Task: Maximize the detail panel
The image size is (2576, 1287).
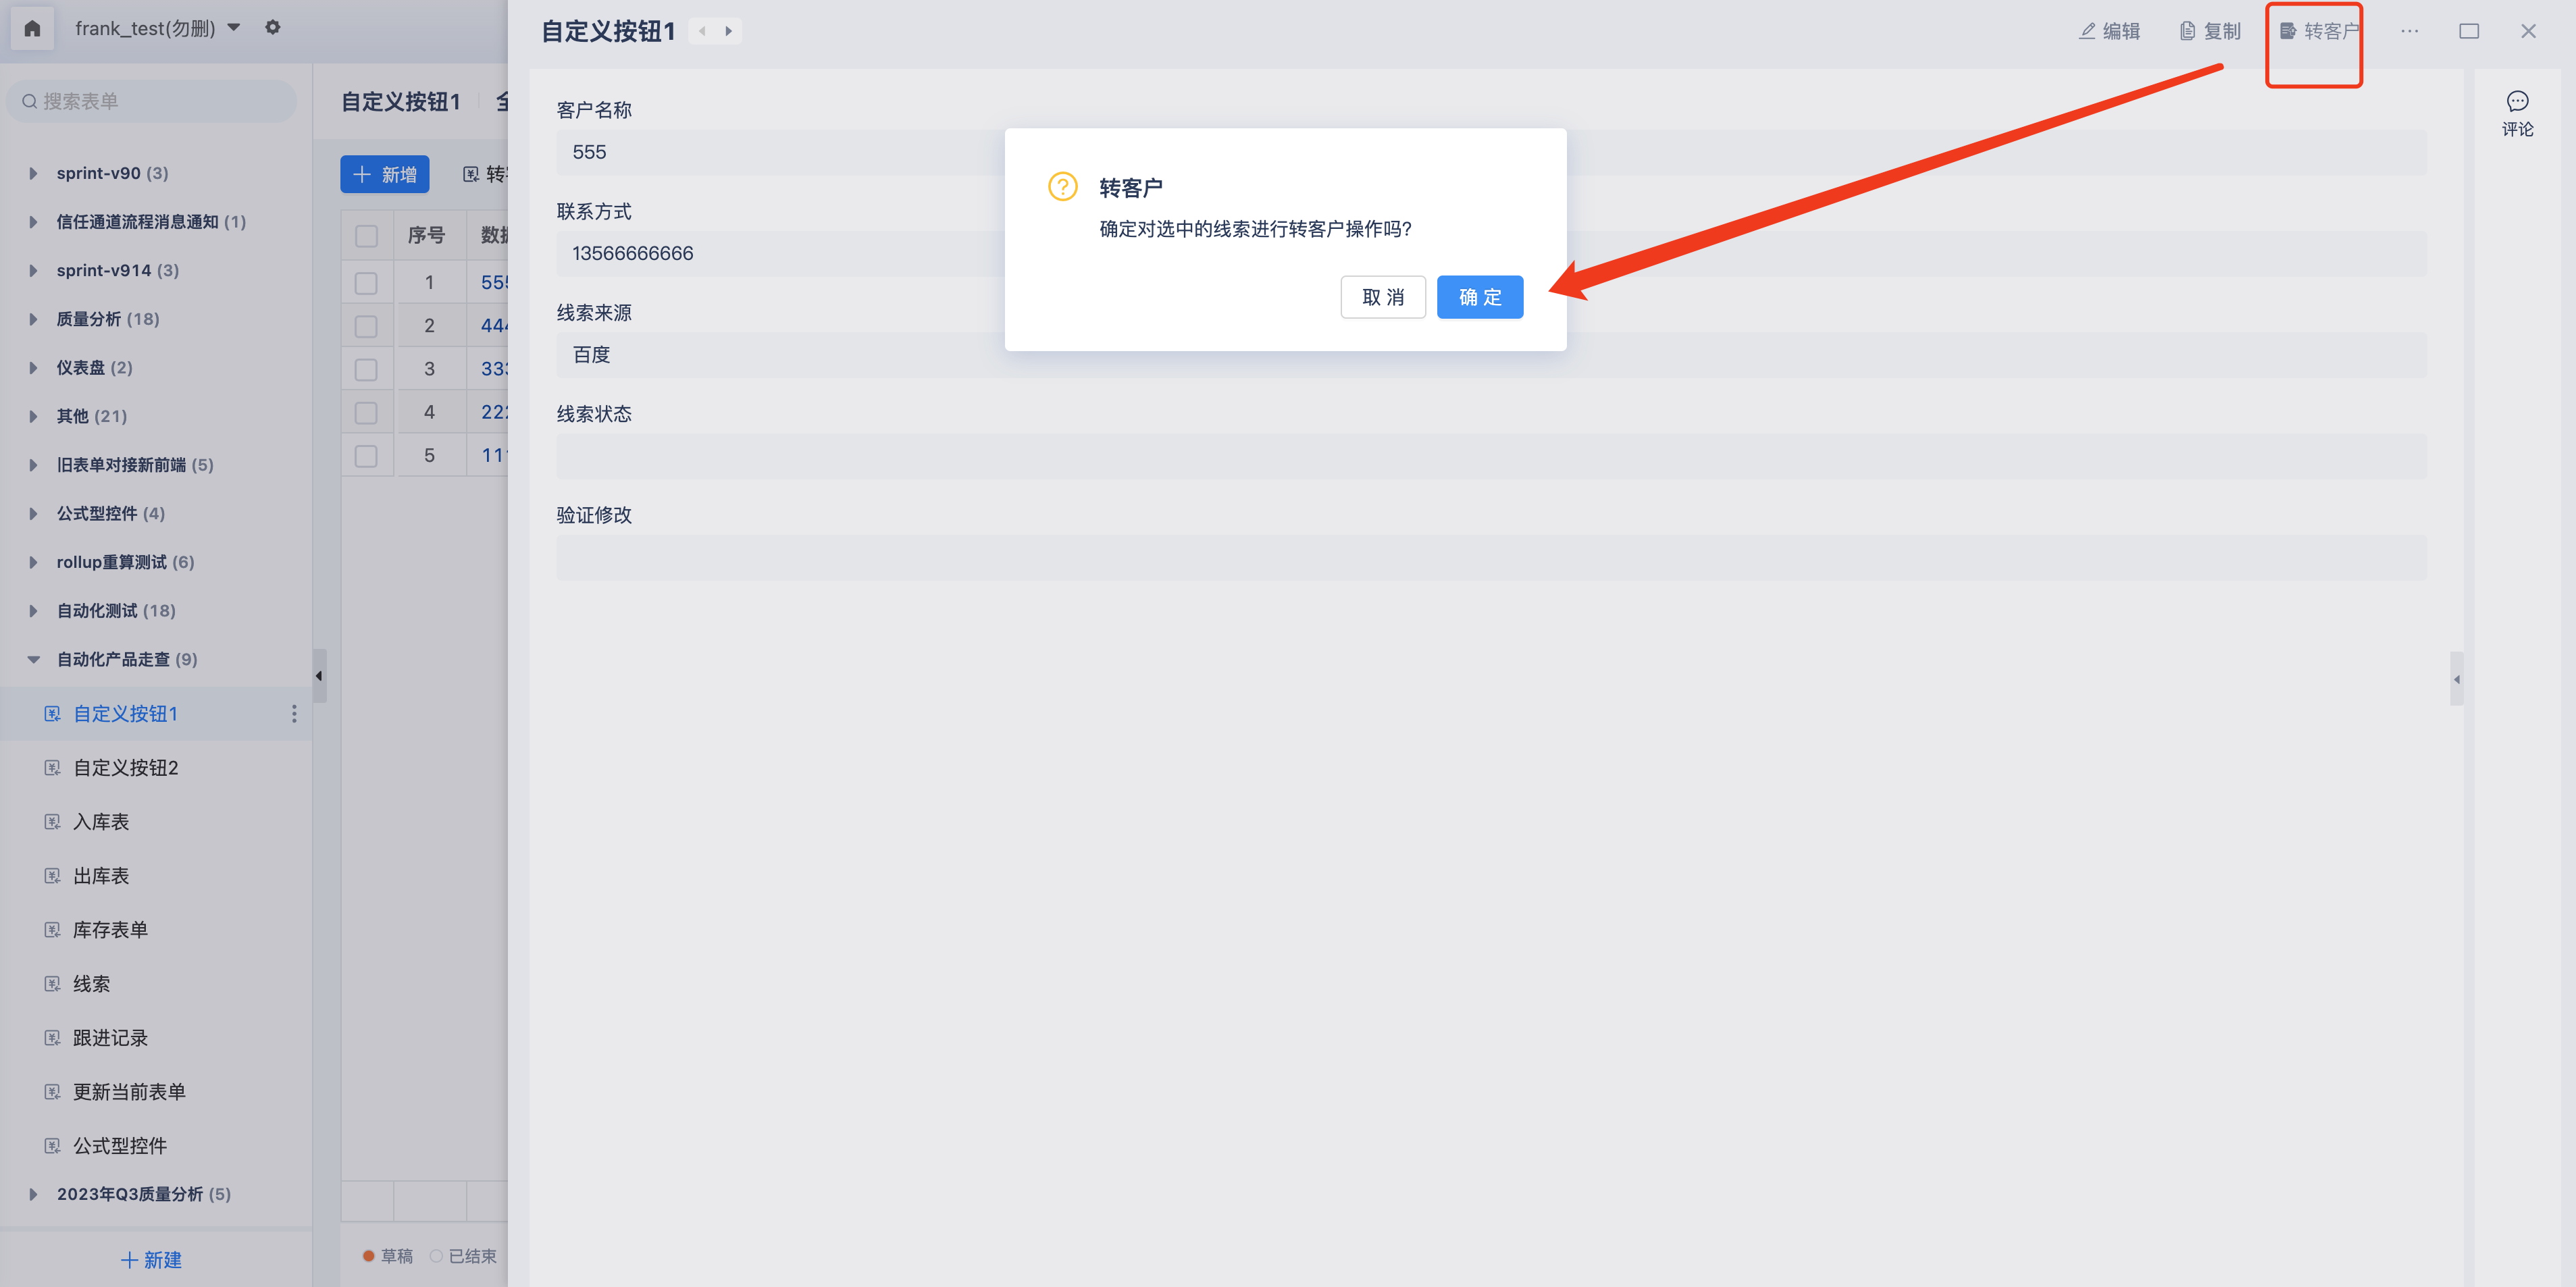Action: pyautogui.click(x=2468, y=31)
